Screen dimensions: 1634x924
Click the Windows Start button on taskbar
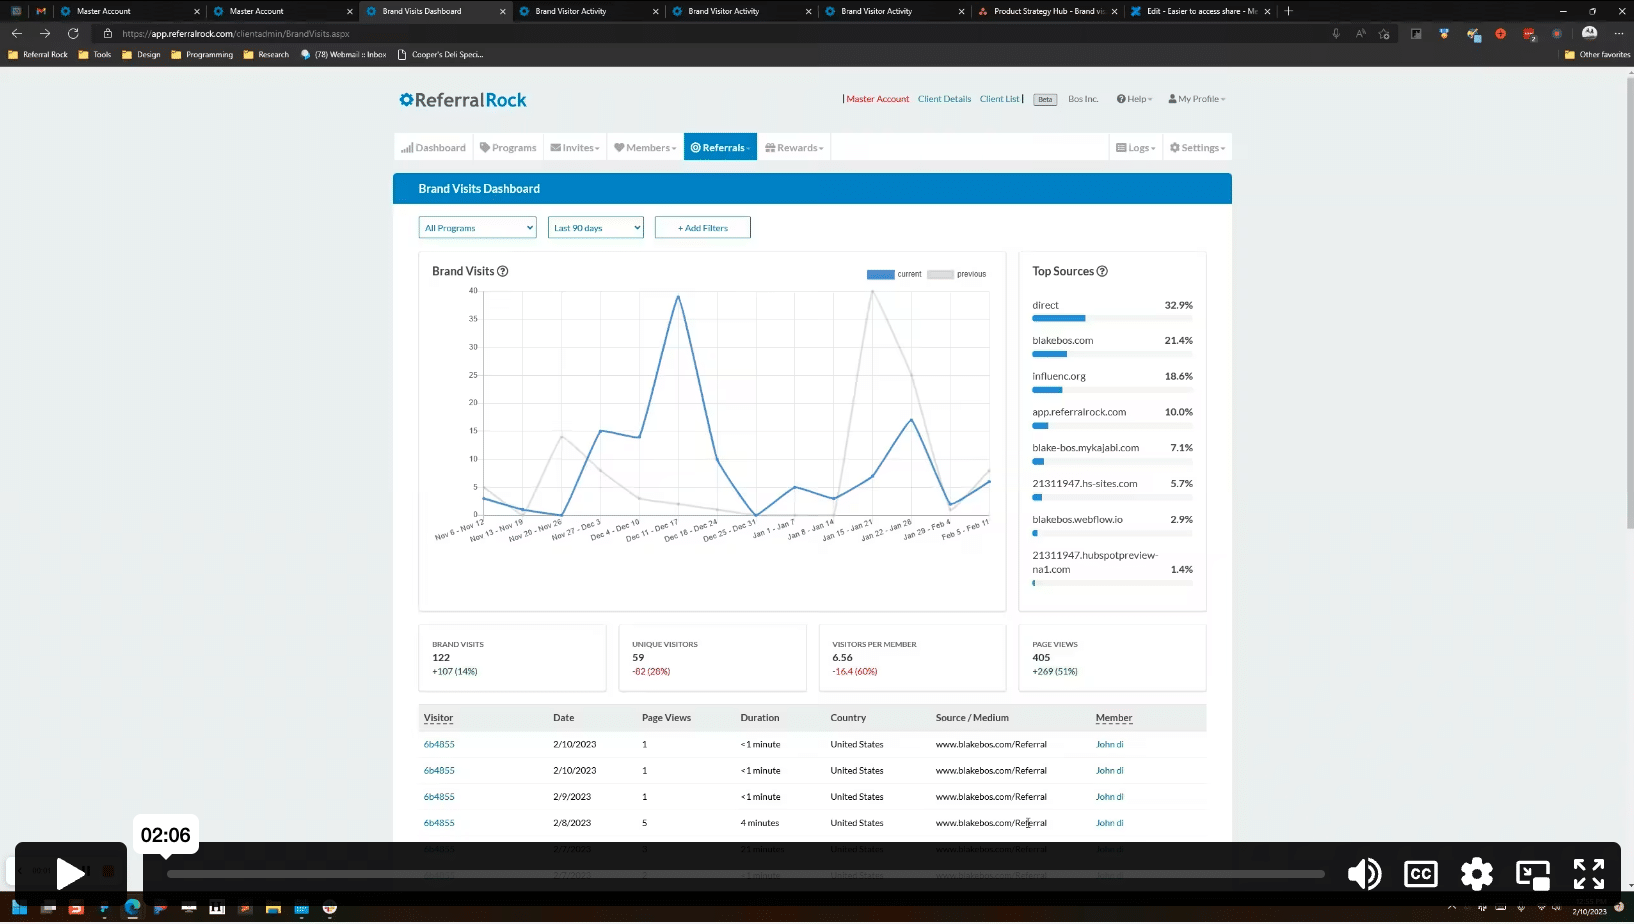point(19,908)
